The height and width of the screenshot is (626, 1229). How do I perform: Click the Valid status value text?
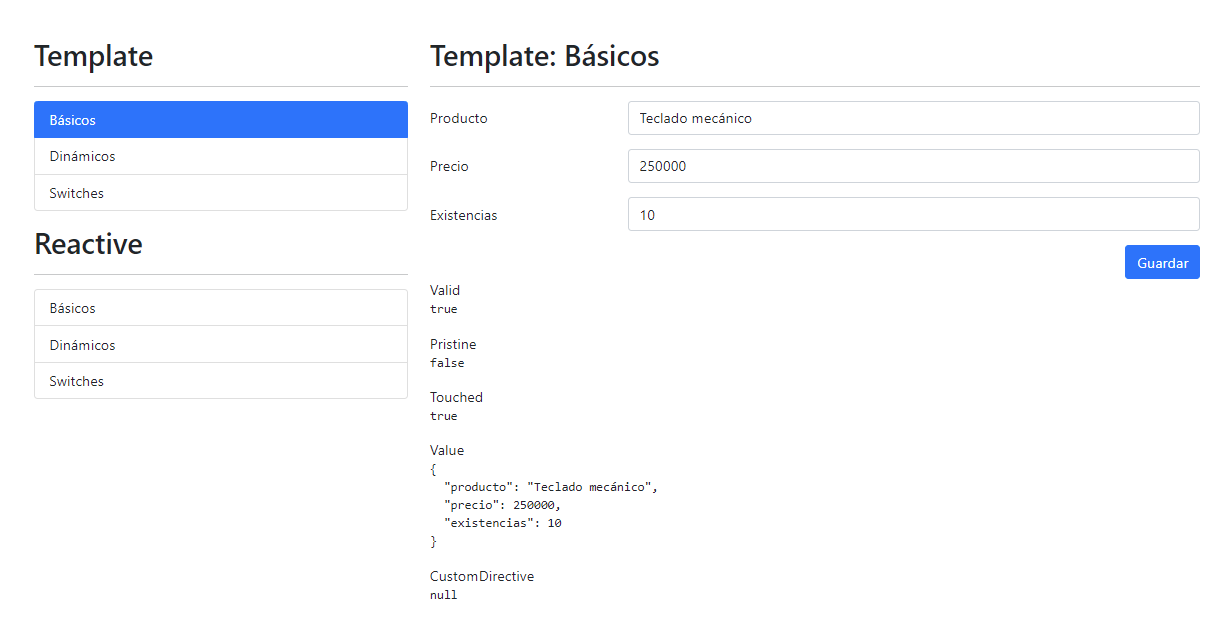[443, 308]
